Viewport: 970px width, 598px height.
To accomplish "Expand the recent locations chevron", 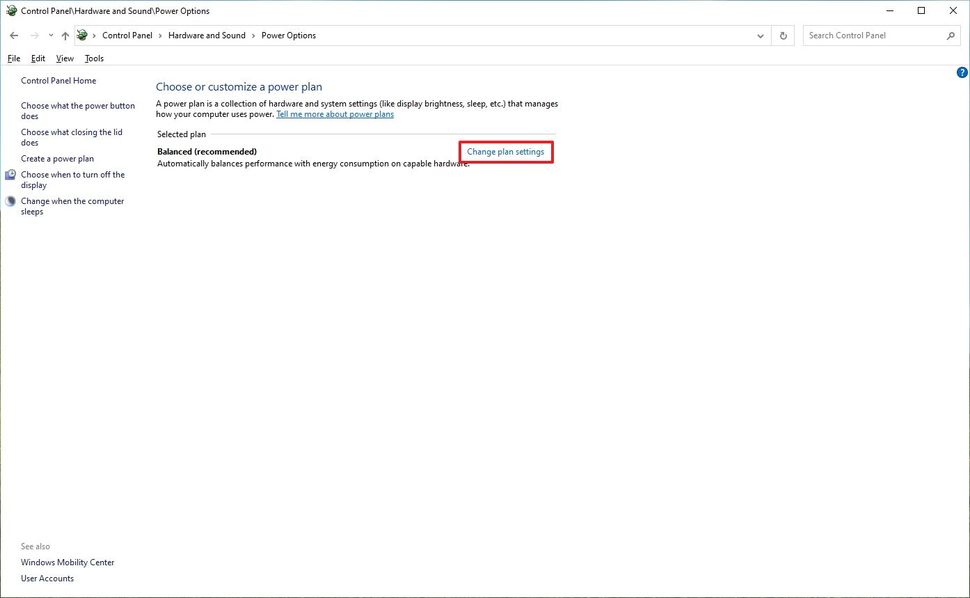I will (x=50, y=35).
